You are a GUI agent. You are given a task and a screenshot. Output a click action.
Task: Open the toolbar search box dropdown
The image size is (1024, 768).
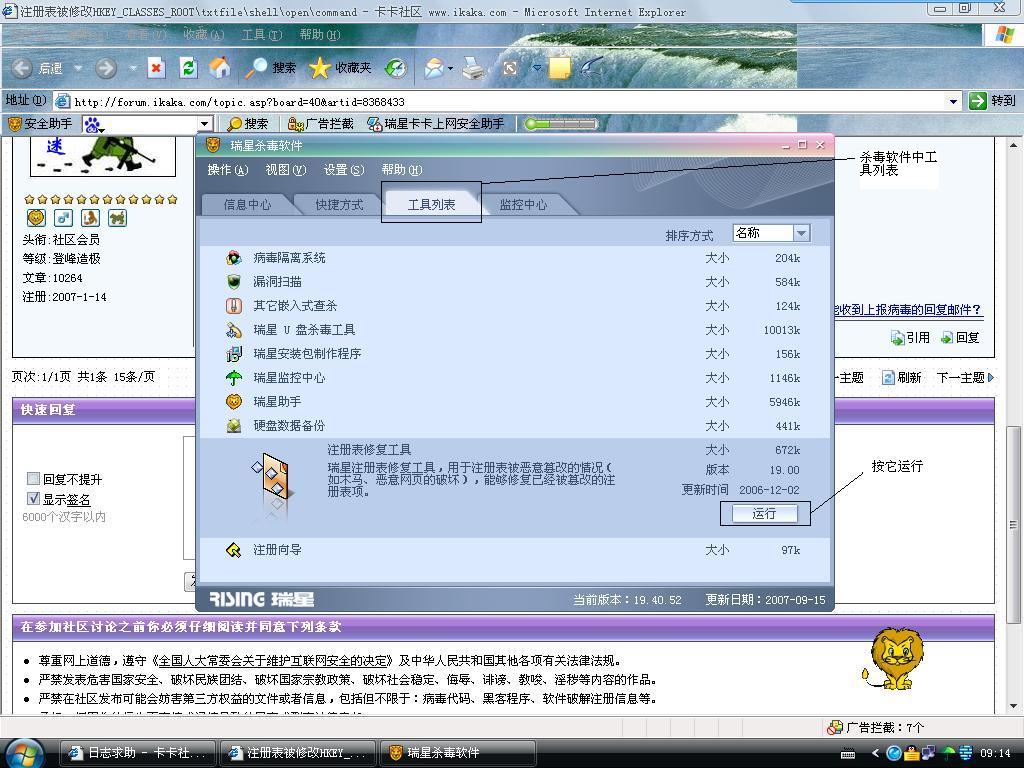tap(204, 123)
